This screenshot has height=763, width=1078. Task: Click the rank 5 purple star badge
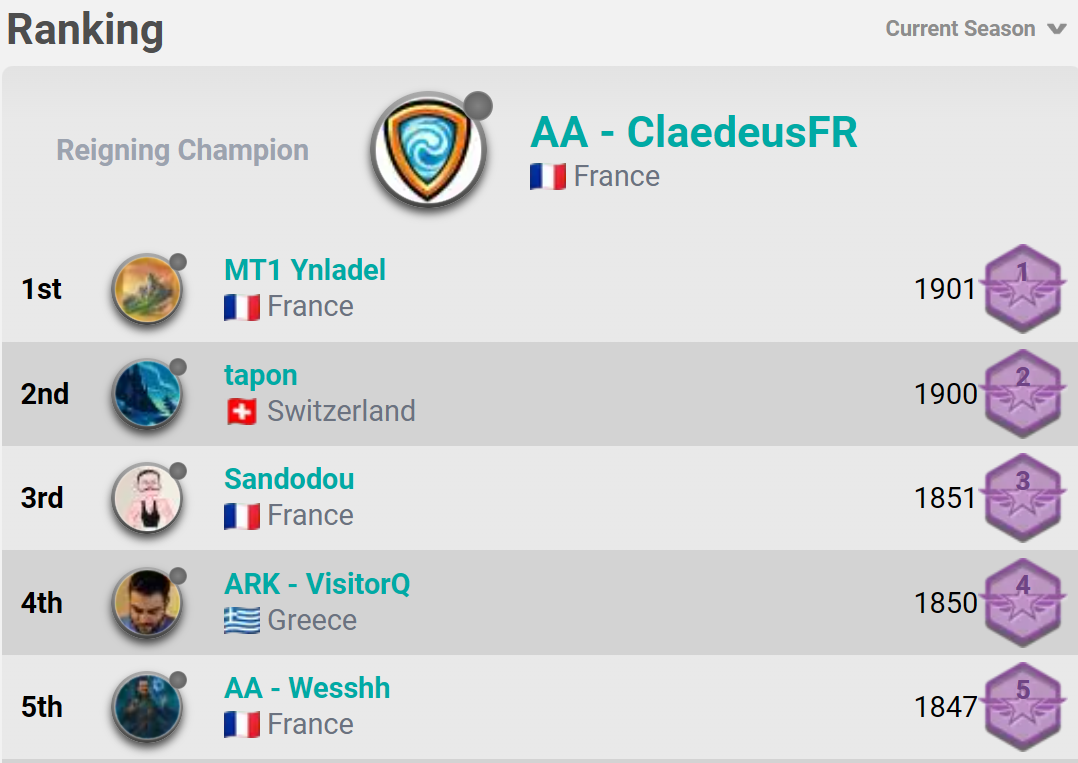pos(1021,706)
